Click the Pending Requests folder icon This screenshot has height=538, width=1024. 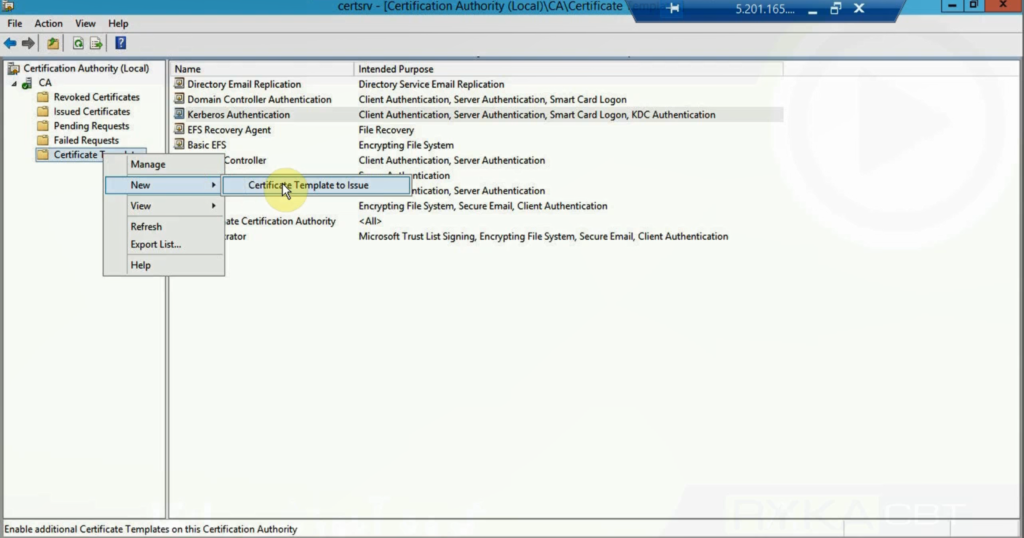click(43, 125)
